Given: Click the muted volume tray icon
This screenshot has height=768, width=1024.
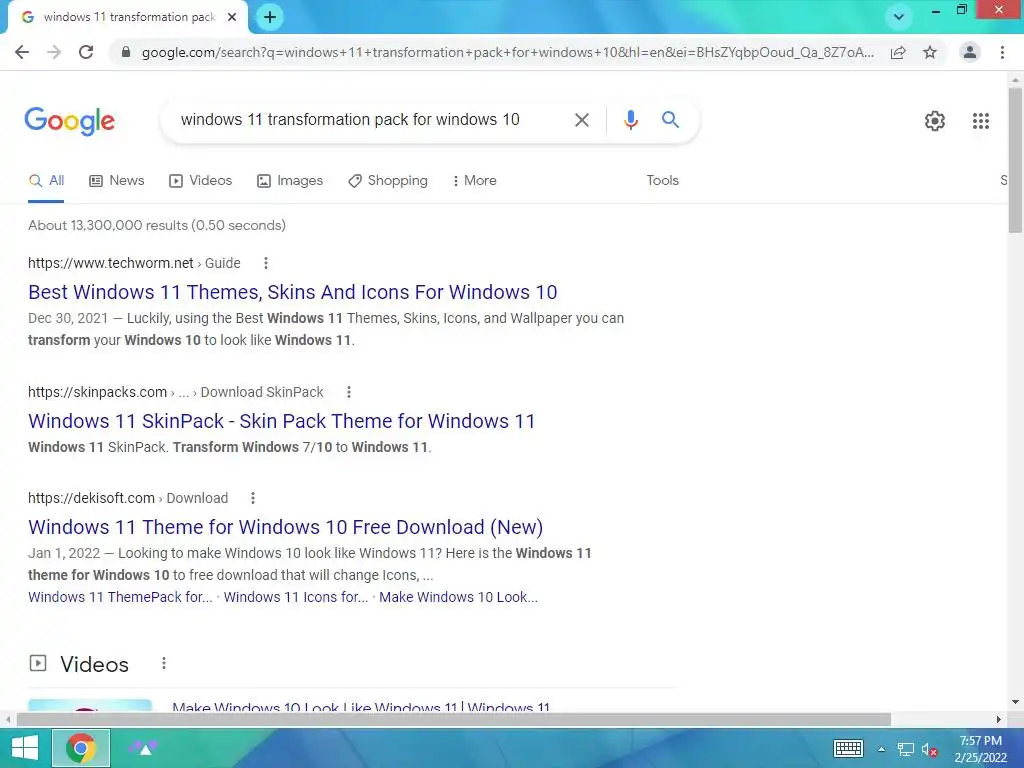Looking at the screenshot, I should tap(929, 750).
